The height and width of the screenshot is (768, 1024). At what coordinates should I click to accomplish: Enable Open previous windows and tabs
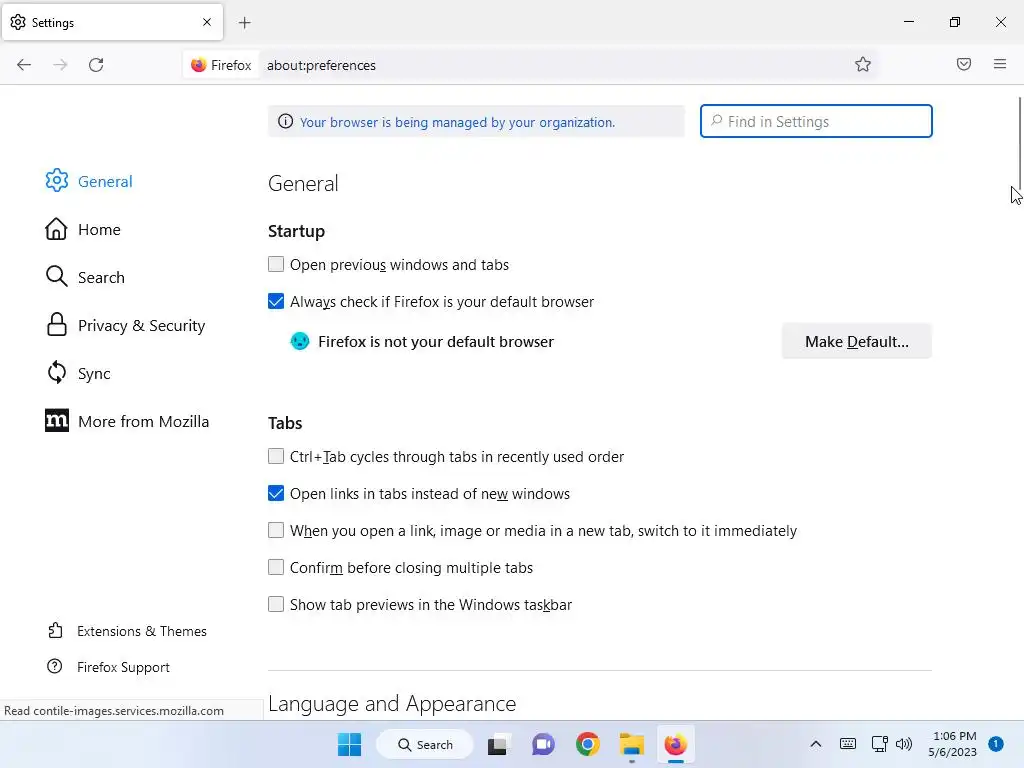point(276,264)
